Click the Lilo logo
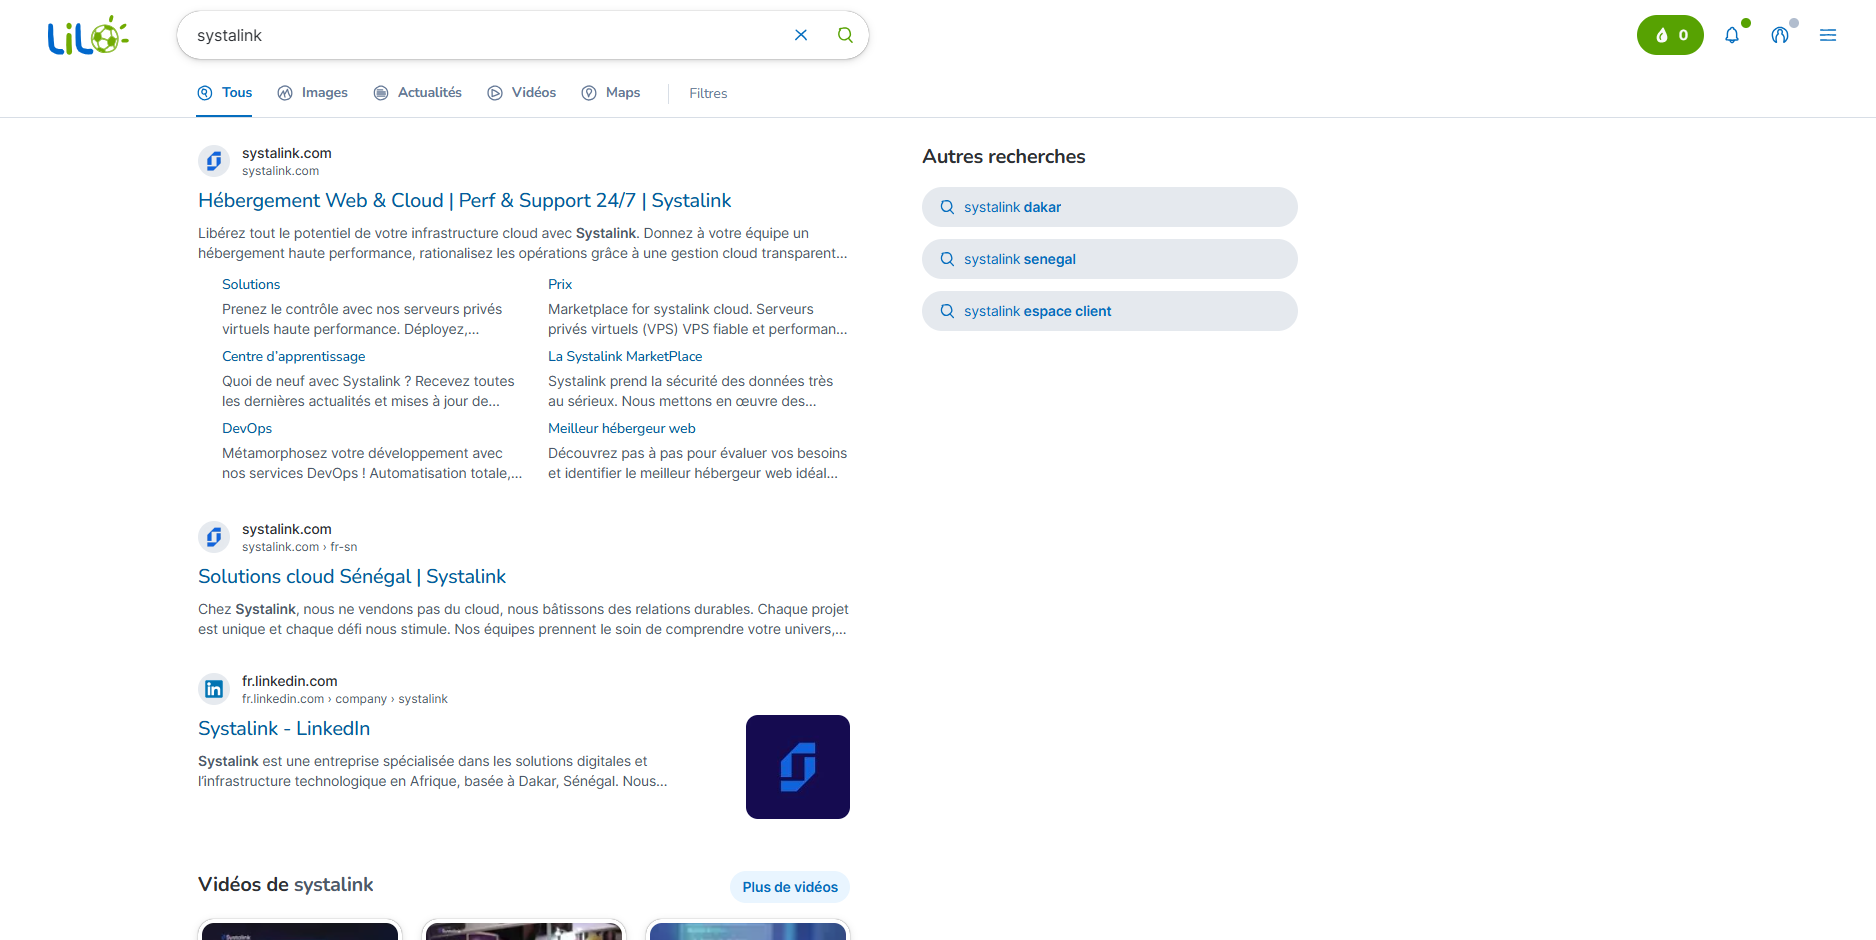Screen dimensions: 1876x940 [x=88, y=36]
